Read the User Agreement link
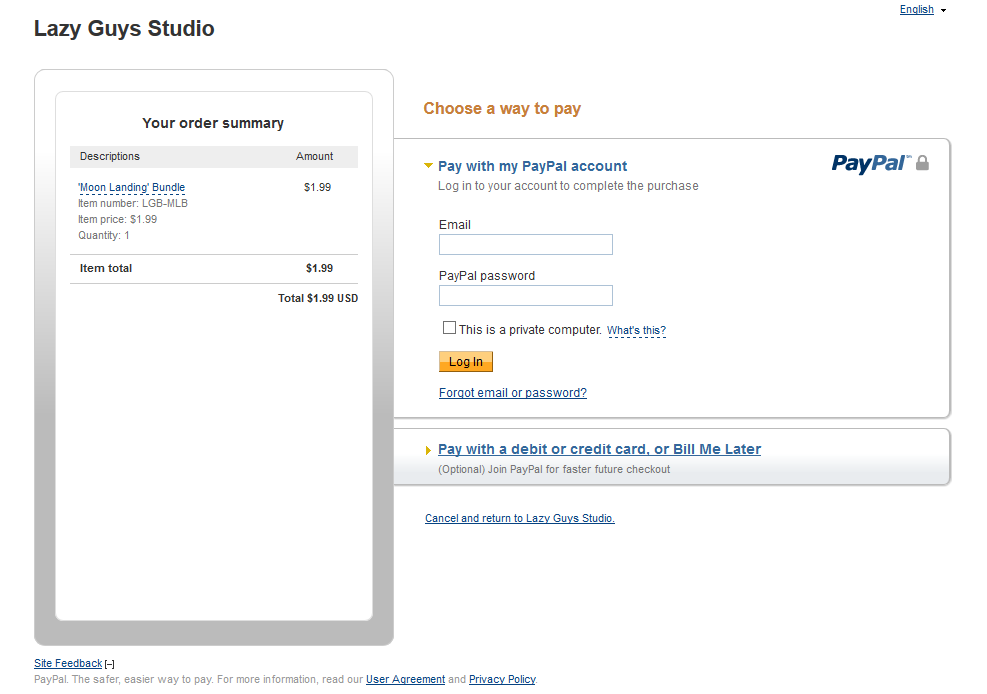This screenshot has height=694, width=987. (x=405, y=680)
